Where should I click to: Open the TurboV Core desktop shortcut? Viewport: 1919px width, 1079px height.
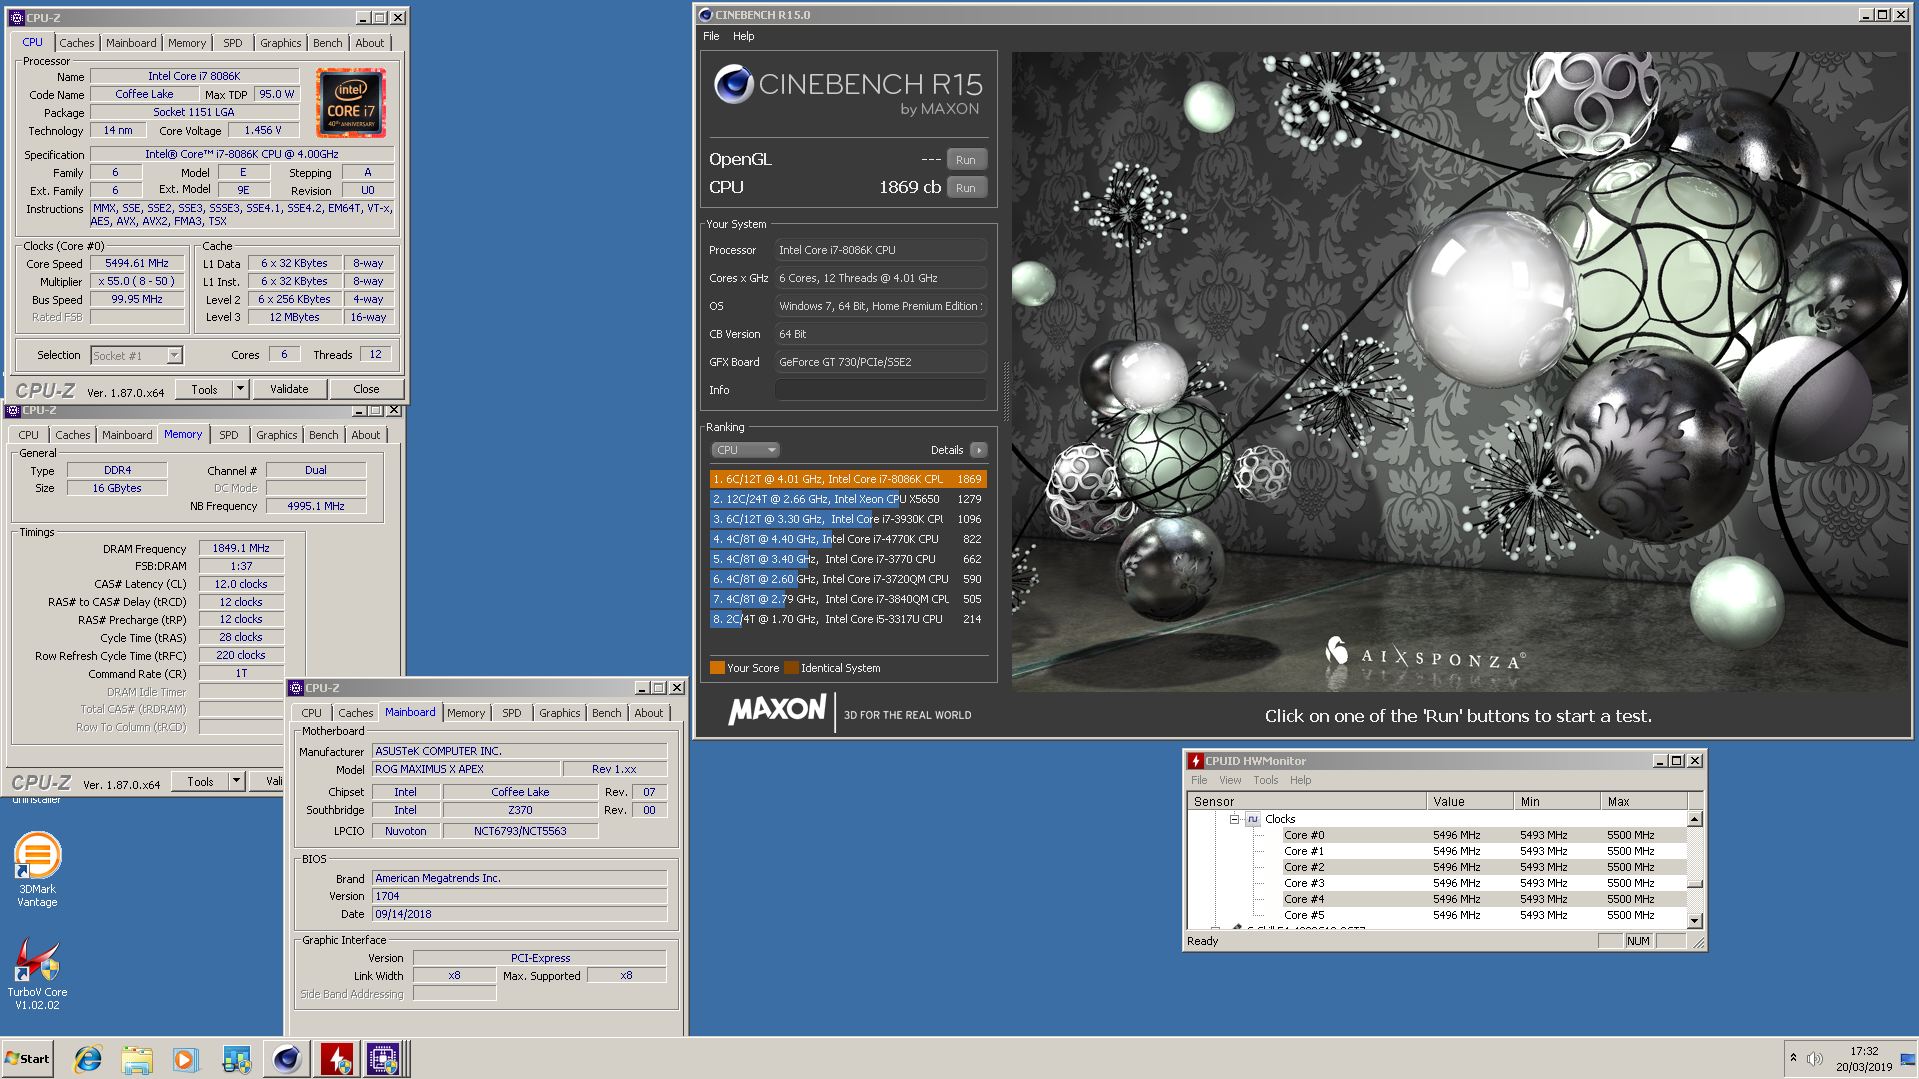click(37, 974)
